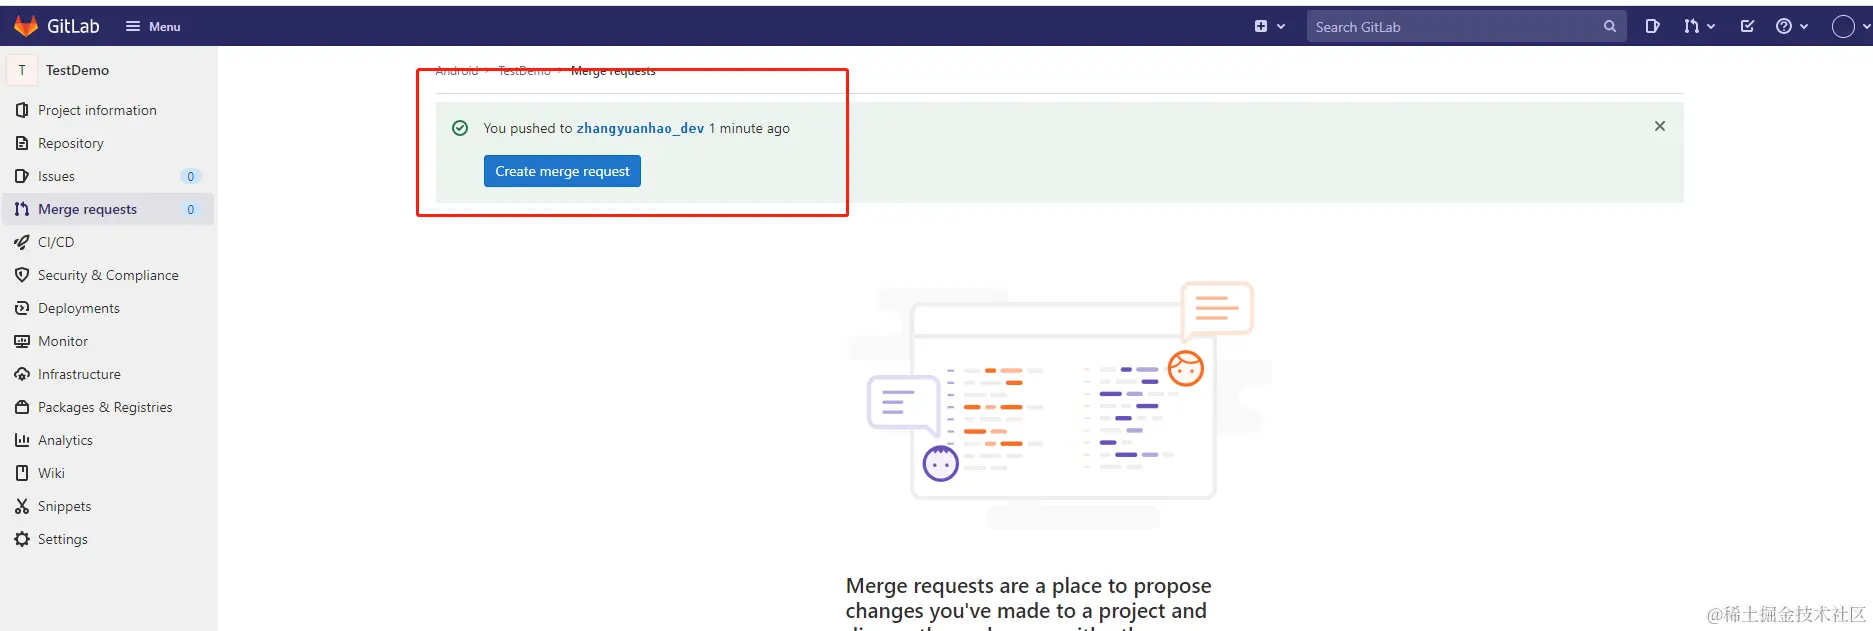
Task: Click the search magnifier icon
Action: (1609, 27)
